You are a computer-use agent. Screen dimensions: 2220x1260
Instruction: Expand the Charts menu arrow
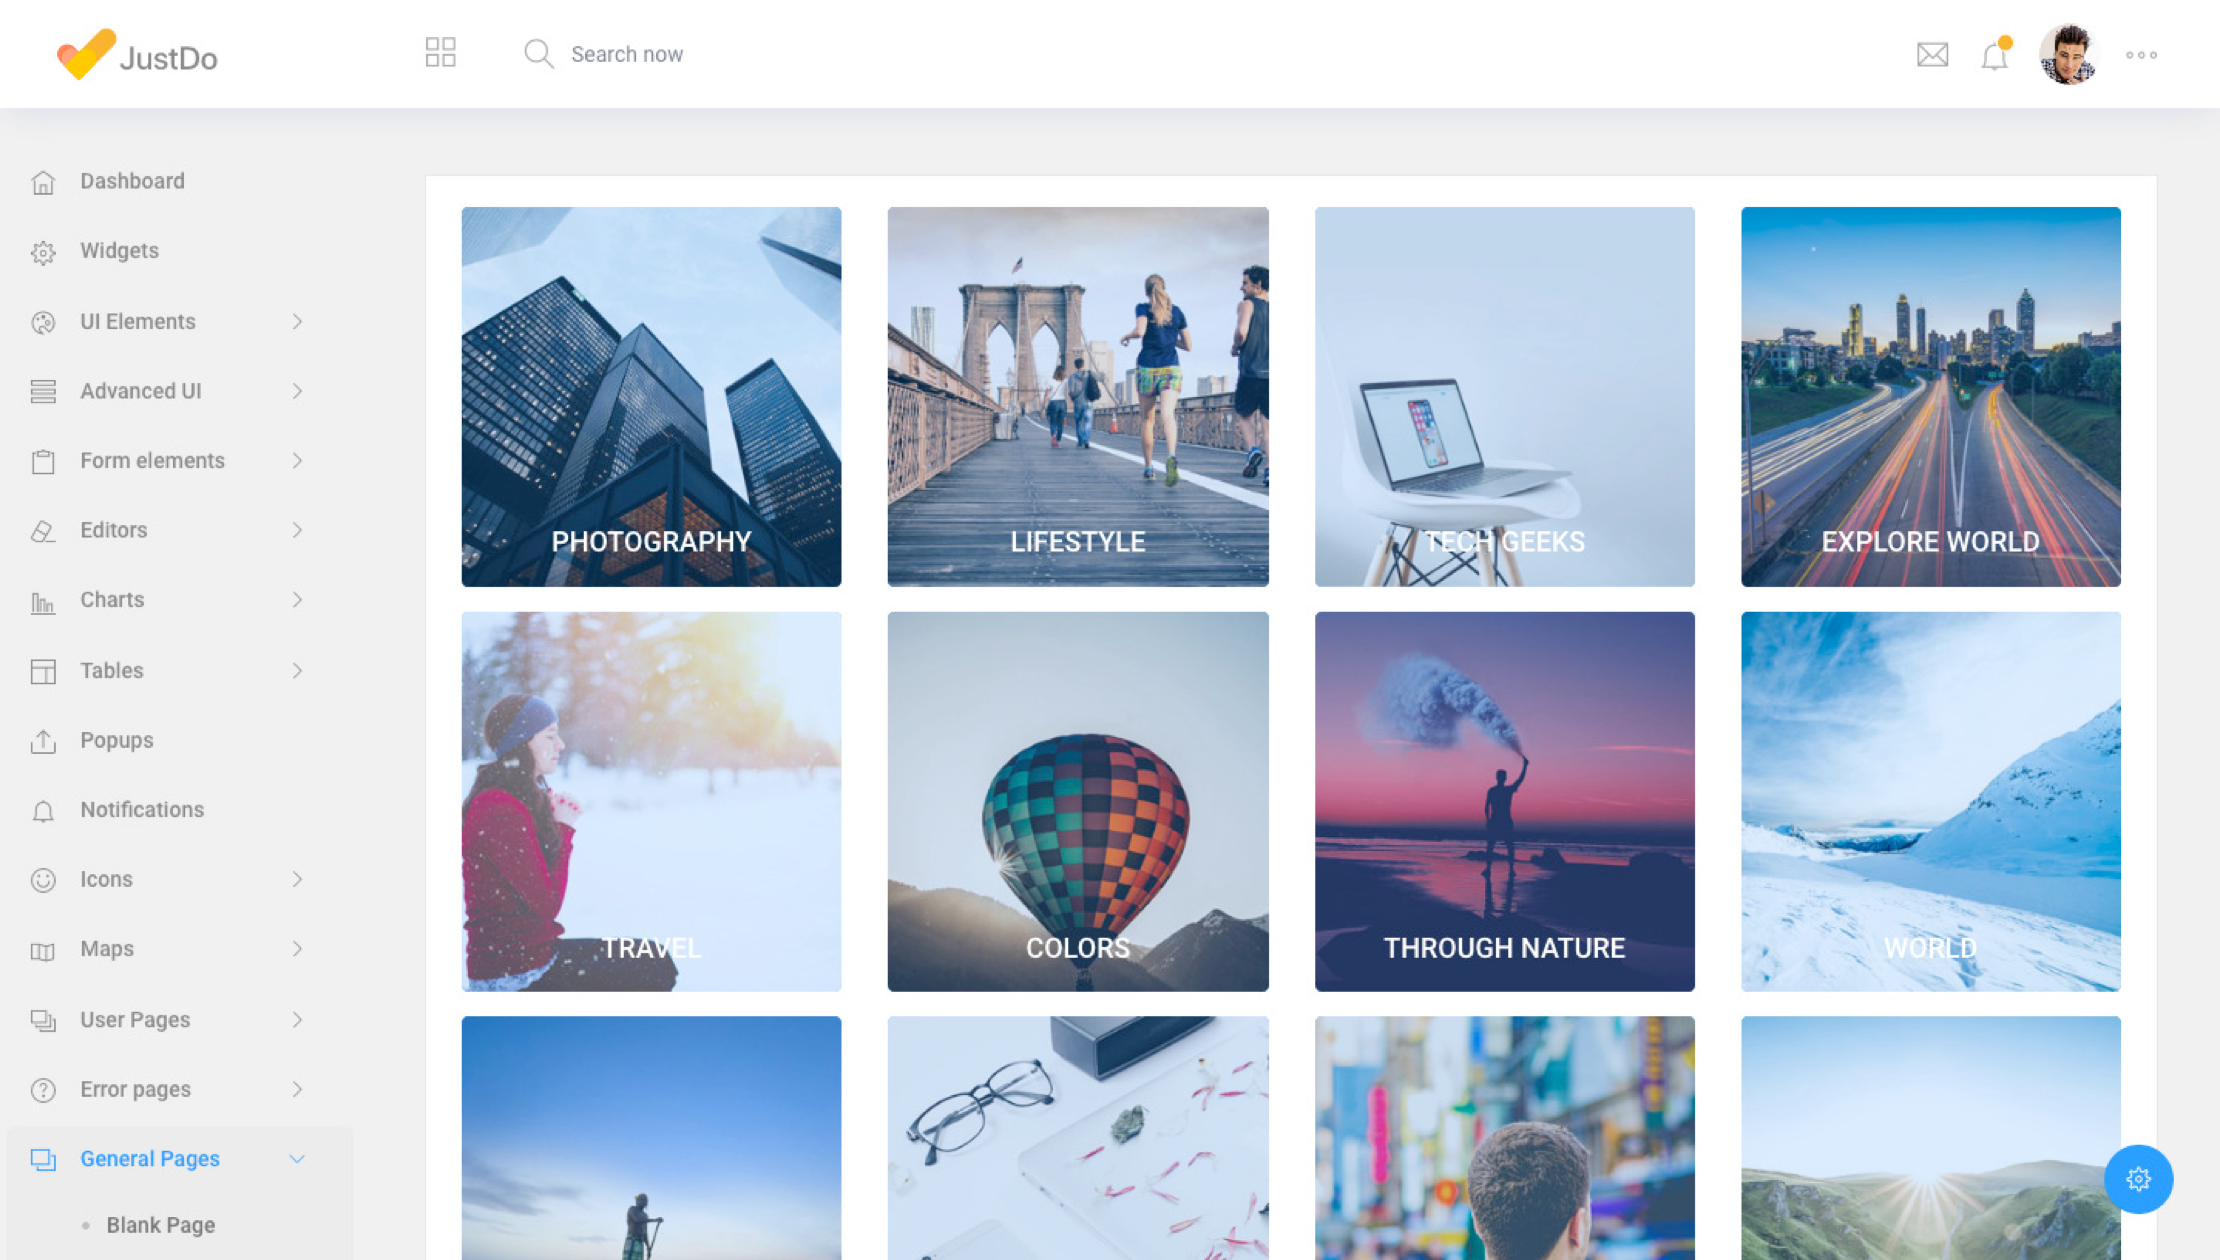297,600
